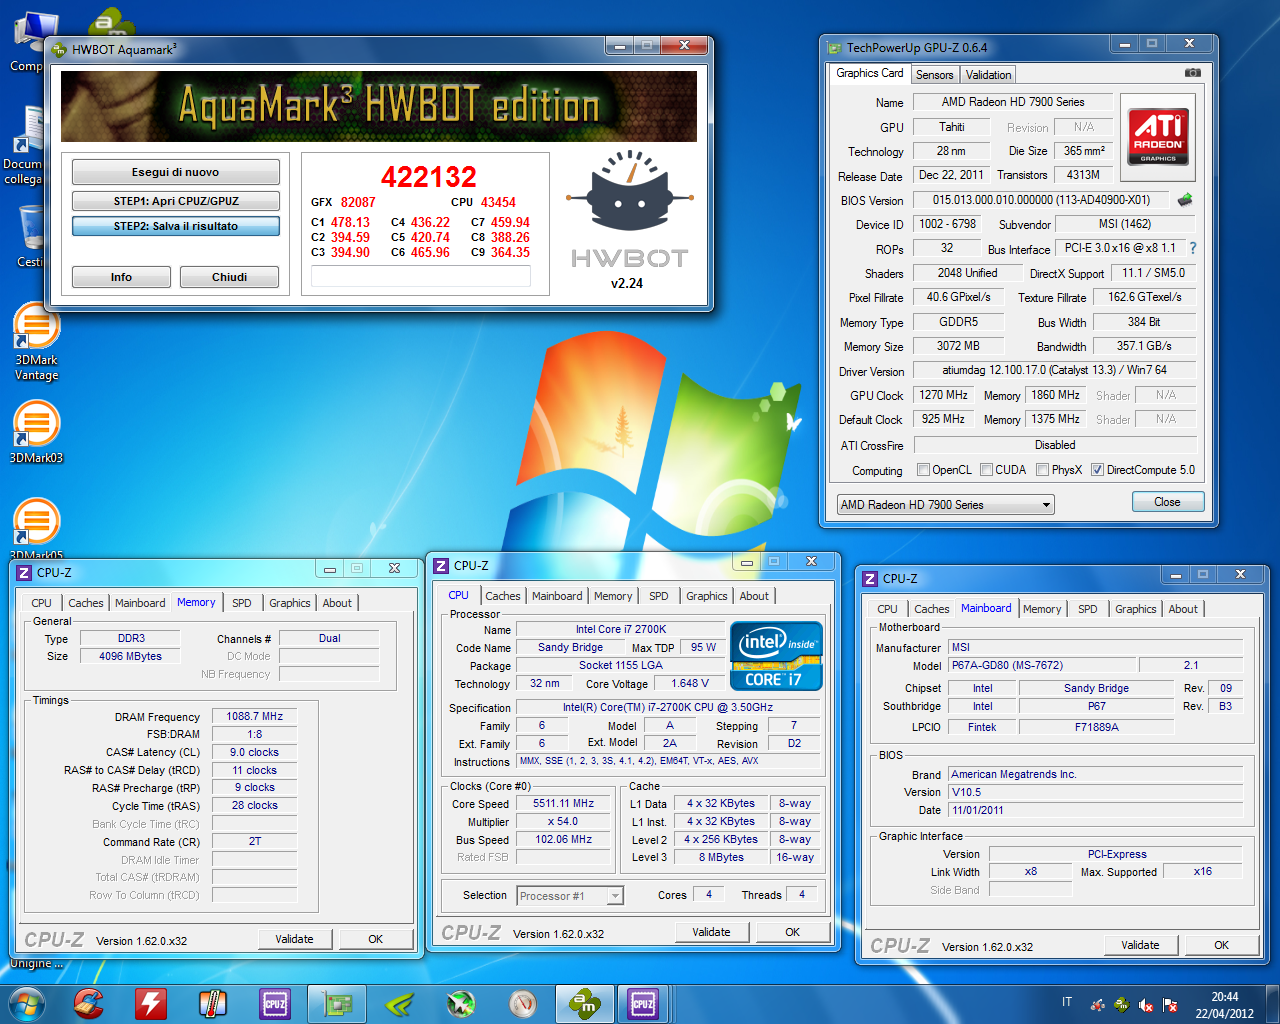1280x1024 pixels.
Task: Click Validate in CPU-Z Memory window
Action: pyautogui.click(x=294, y=939)
